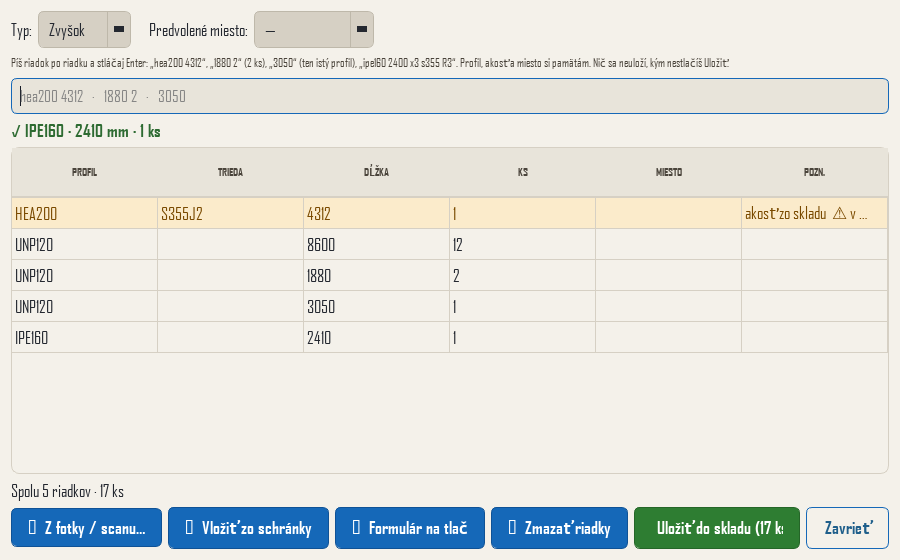Select the S355J2 grade cell
Screen dimensions: 900x560
pyautogui.click(x=230, y=214)
